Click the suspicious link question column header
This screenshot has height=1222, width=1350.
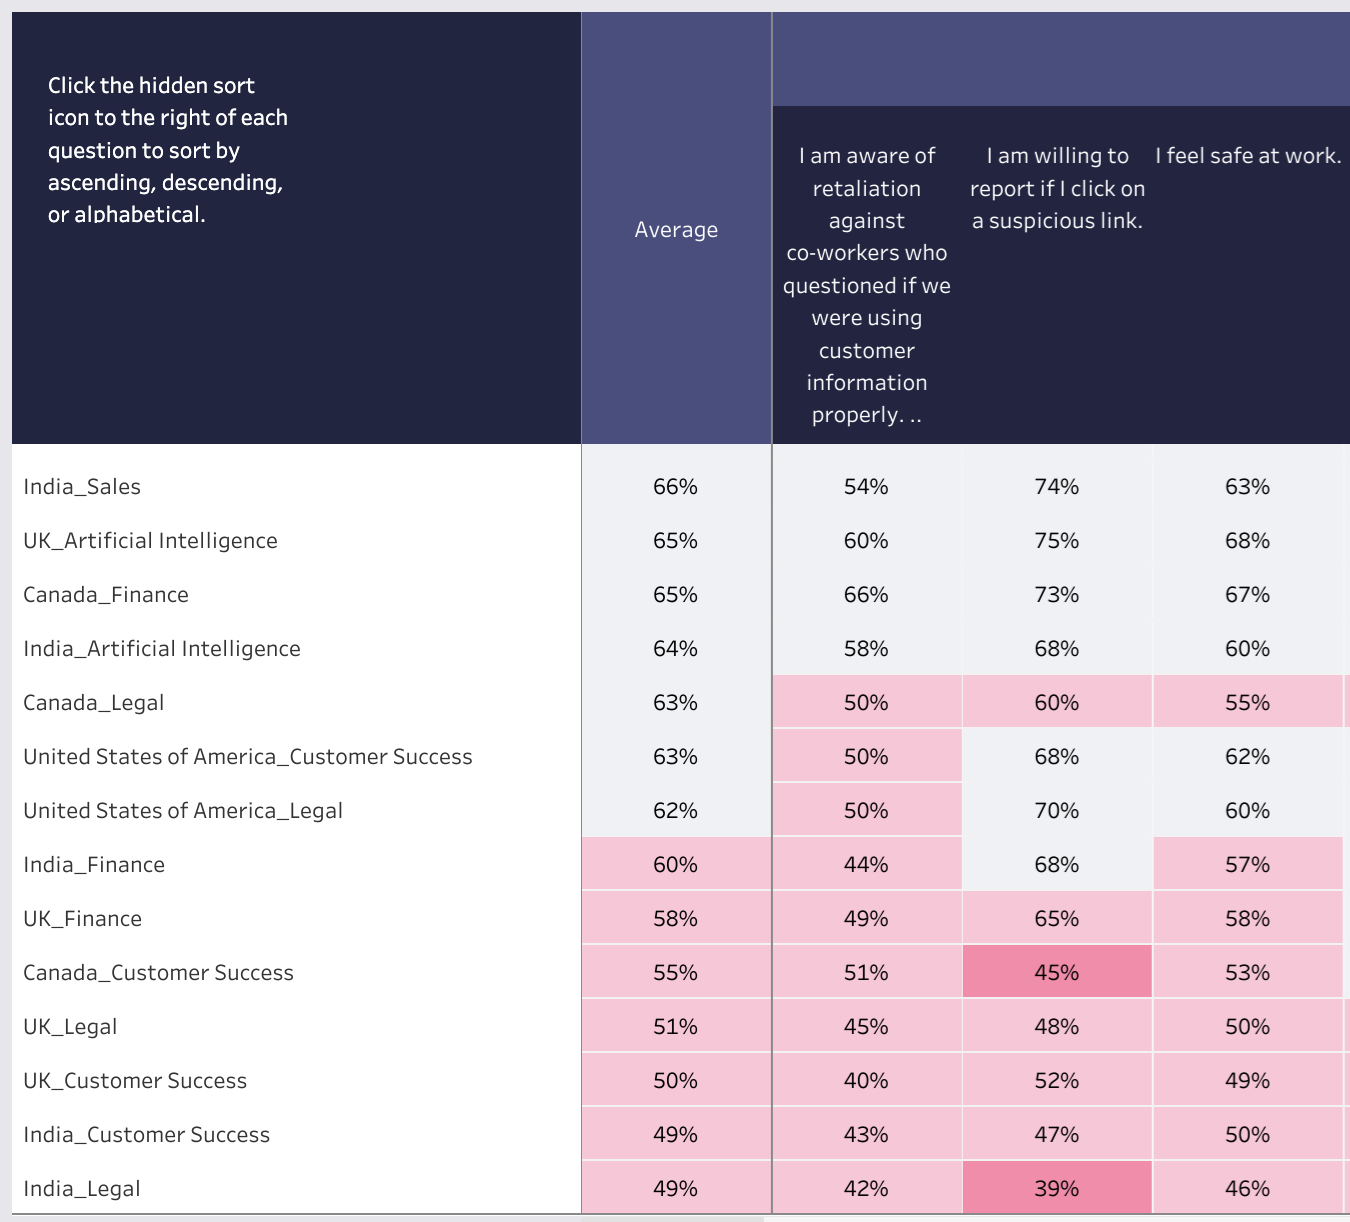[1057, 188]
